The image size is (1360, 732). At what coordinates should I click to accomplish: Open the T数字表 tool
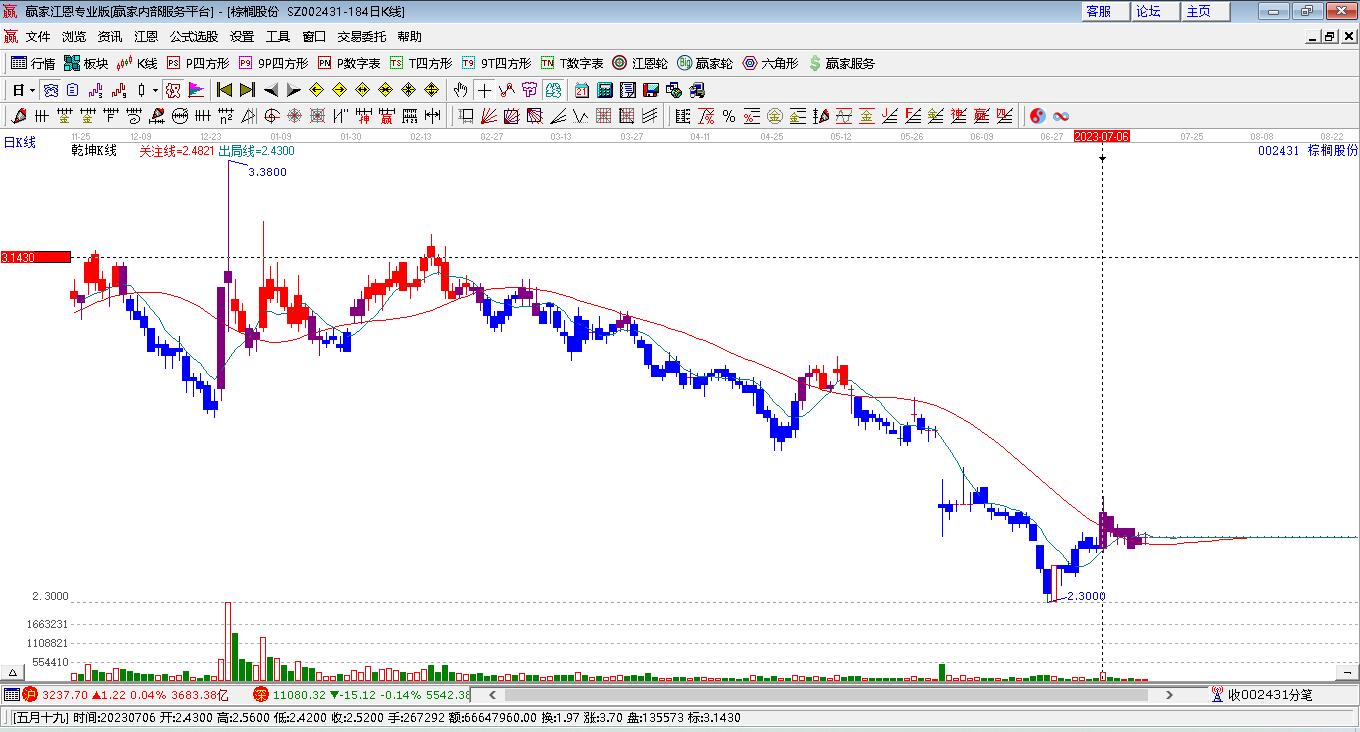click(572, 63)
